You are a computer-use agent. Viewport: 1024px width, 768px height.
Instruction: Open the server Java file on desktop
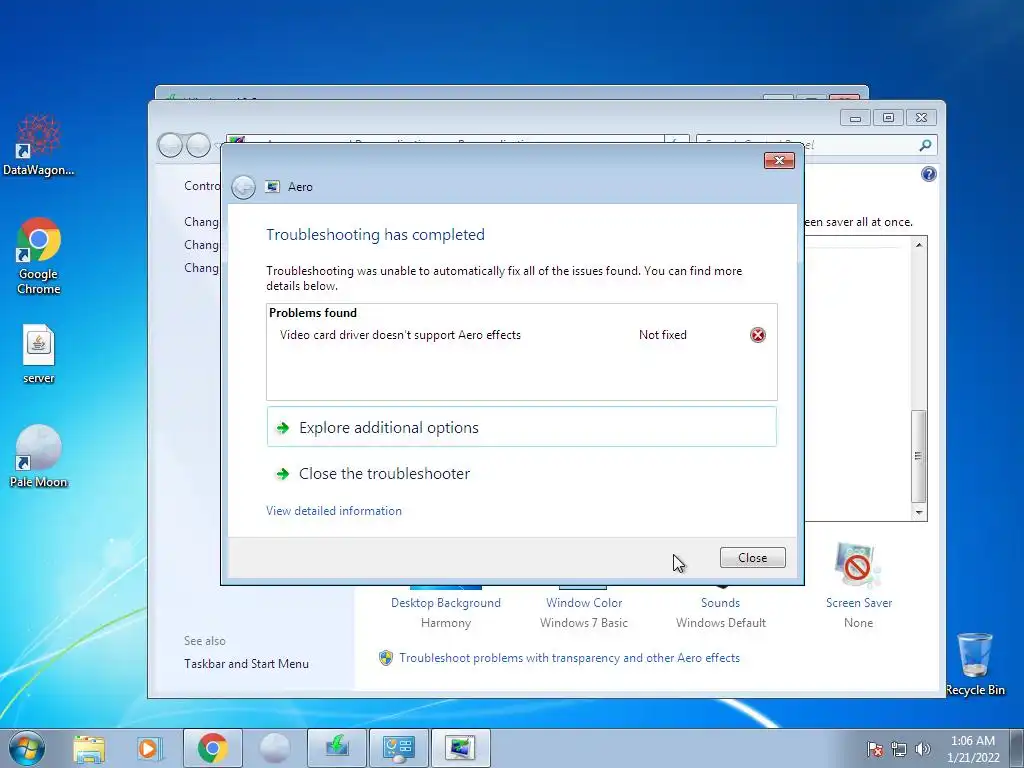point(39,354)
